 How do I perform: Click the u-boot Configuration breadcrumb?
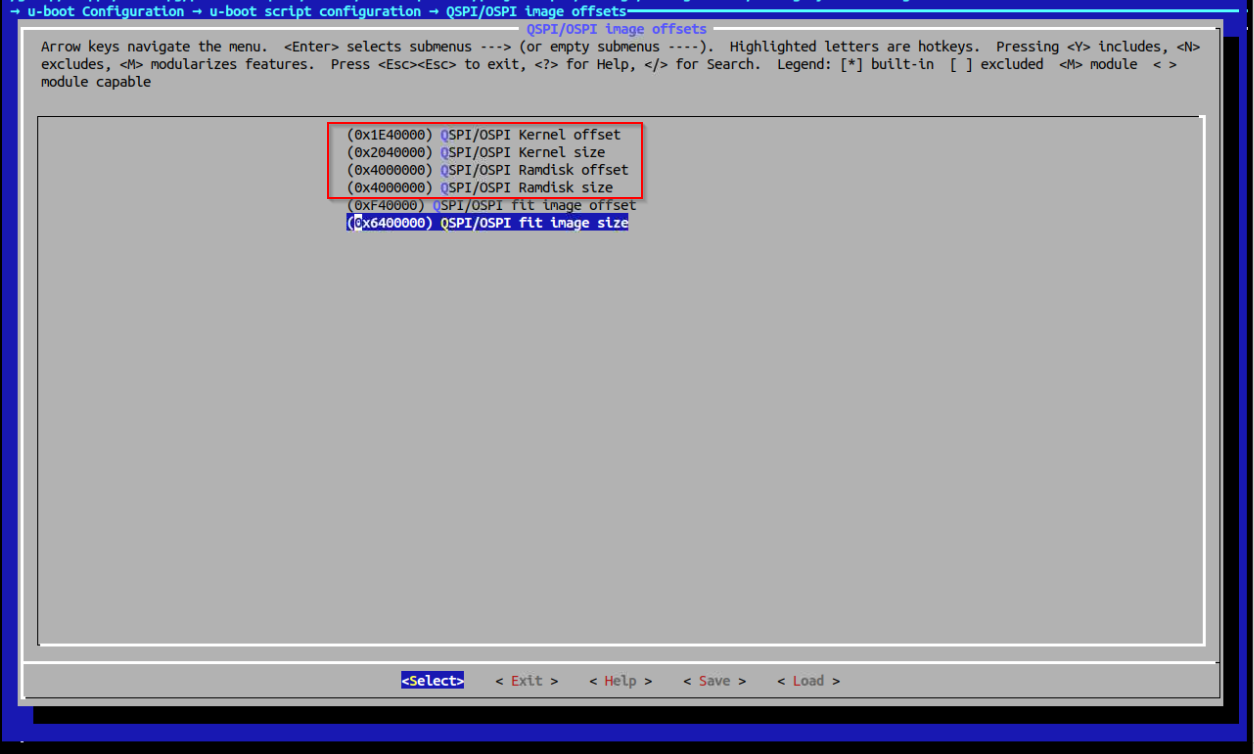(105, 11)
